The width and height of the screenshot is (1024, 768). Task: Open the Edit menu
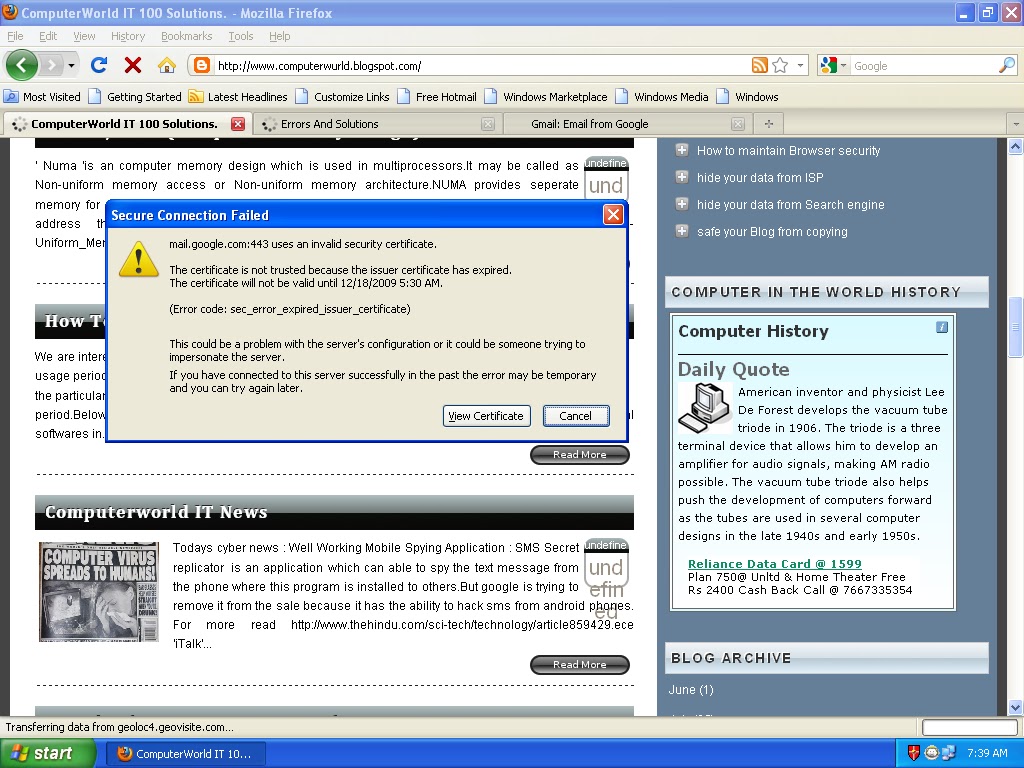[48, 36]
